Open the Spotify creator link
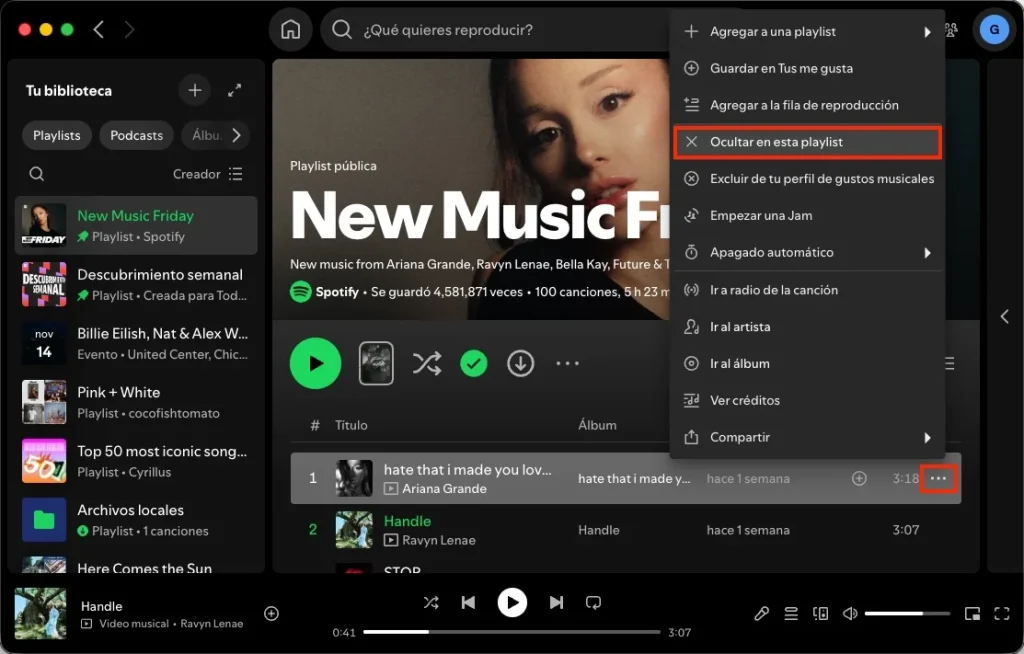Screen dimensions: 1024x654 [337, 291]
